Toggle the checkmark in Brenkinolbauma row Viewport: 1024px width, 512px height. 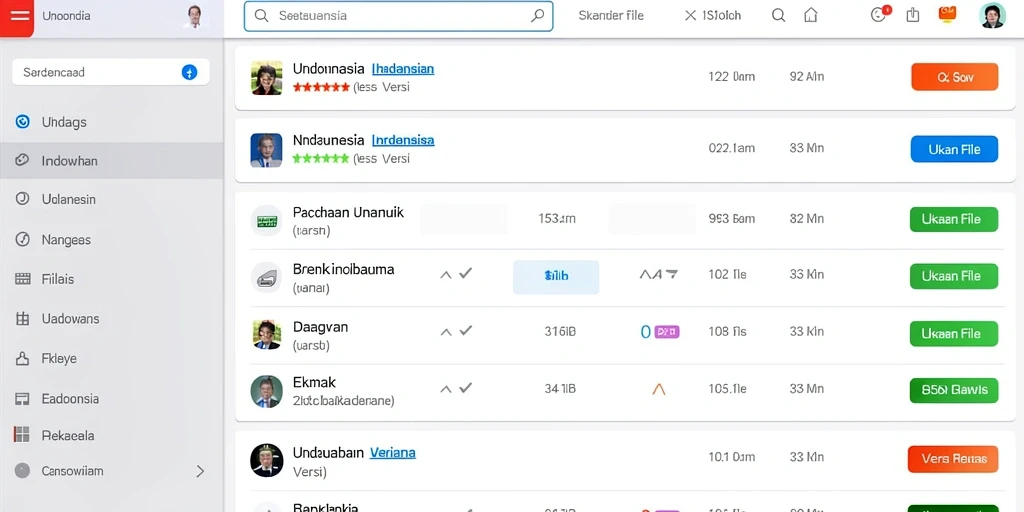click(466, 274)
